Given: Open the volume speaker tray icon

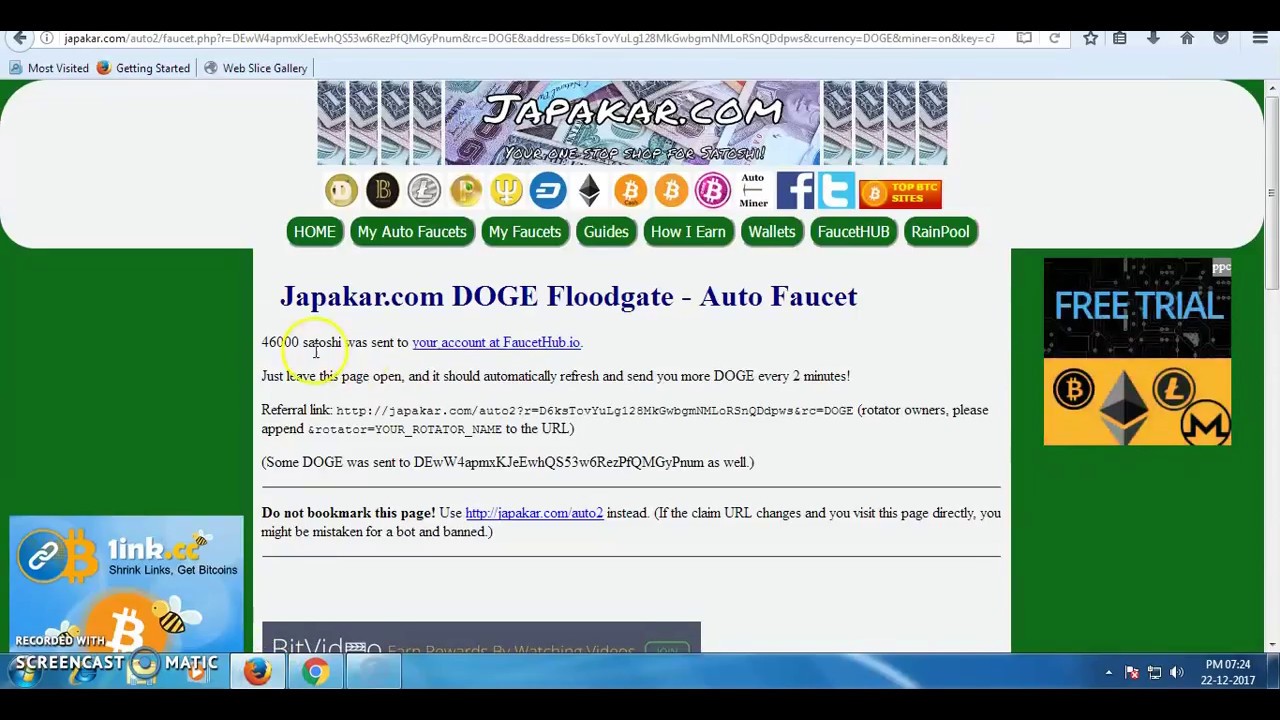Looking at the screenshot, I should point(1177,673).
